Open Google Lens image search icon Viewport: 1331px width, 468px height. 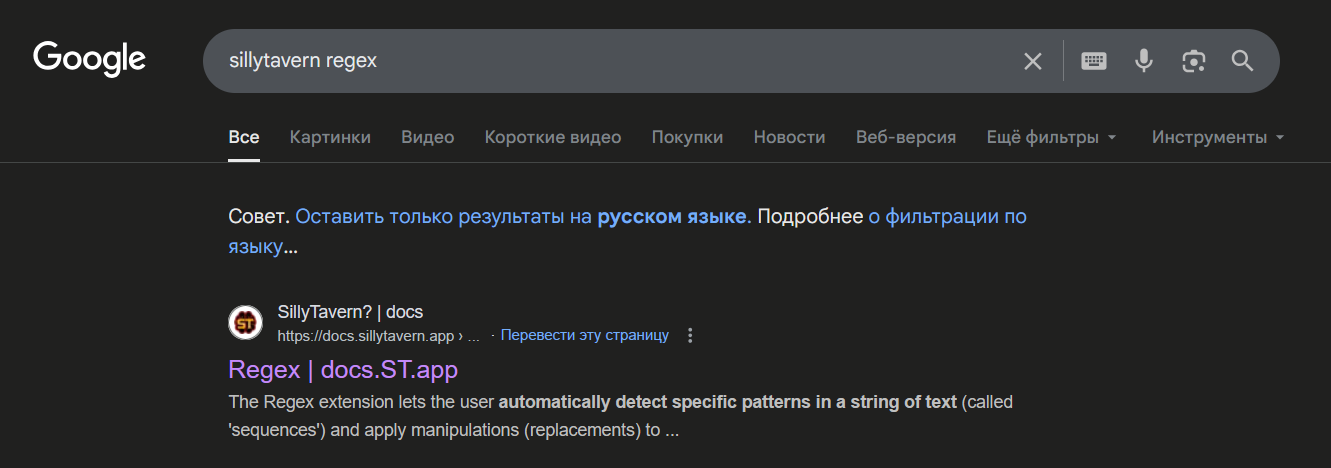(1193, 61)
